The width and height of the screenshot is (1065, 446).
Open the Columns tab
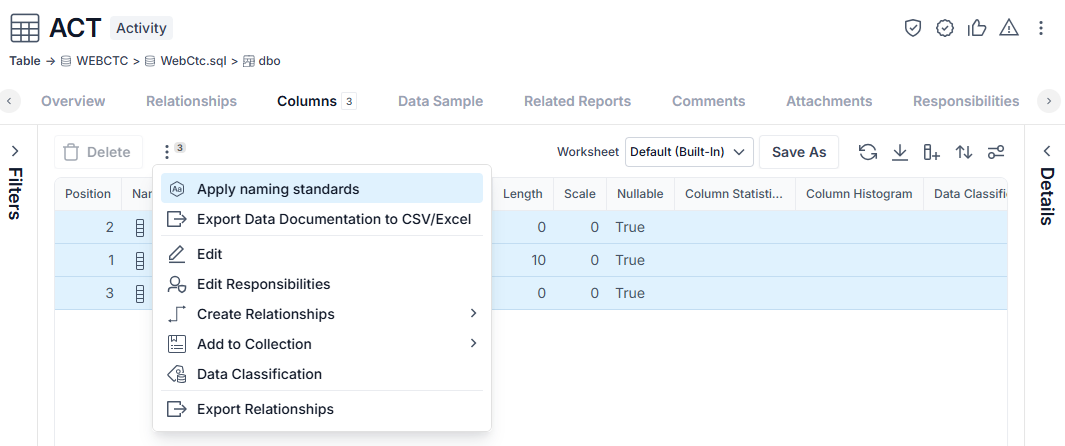pyautogui.click(x=317, y=101)
